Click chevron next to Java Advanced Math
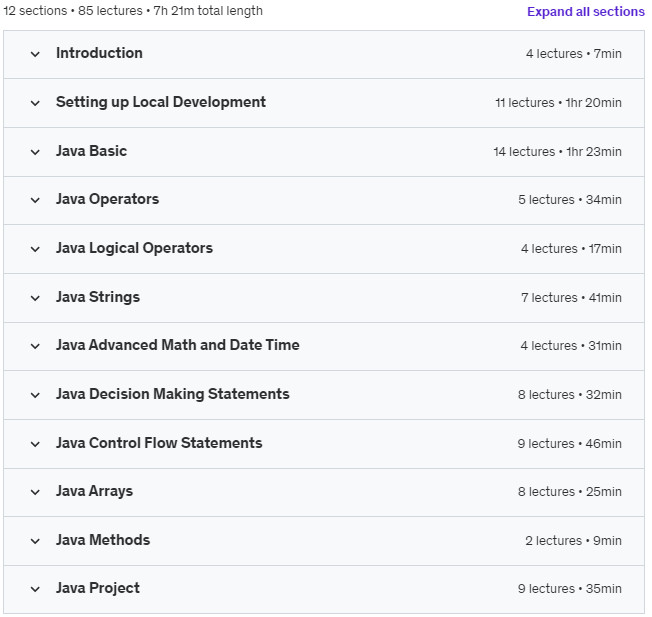This screenshot has height=617, width=652. (35, 346)
